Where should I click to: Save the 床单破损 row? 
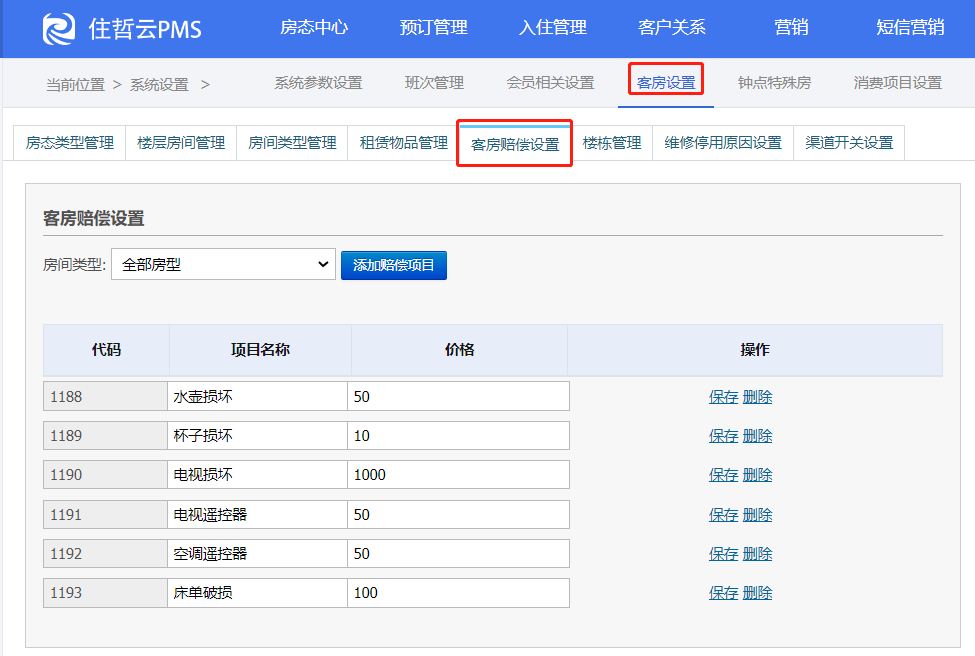[723, 593]
